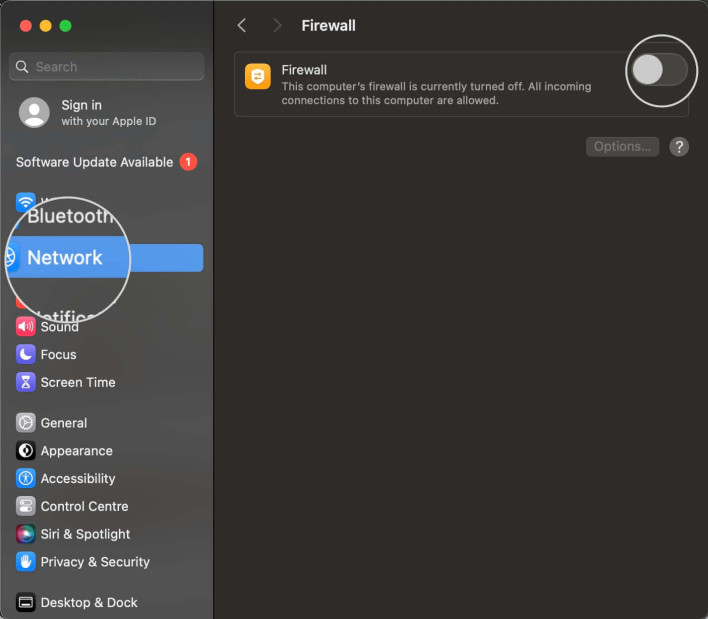708x619 pixels.
Task: Open the Focus settings pane
Action: click(x=58, y=355)
